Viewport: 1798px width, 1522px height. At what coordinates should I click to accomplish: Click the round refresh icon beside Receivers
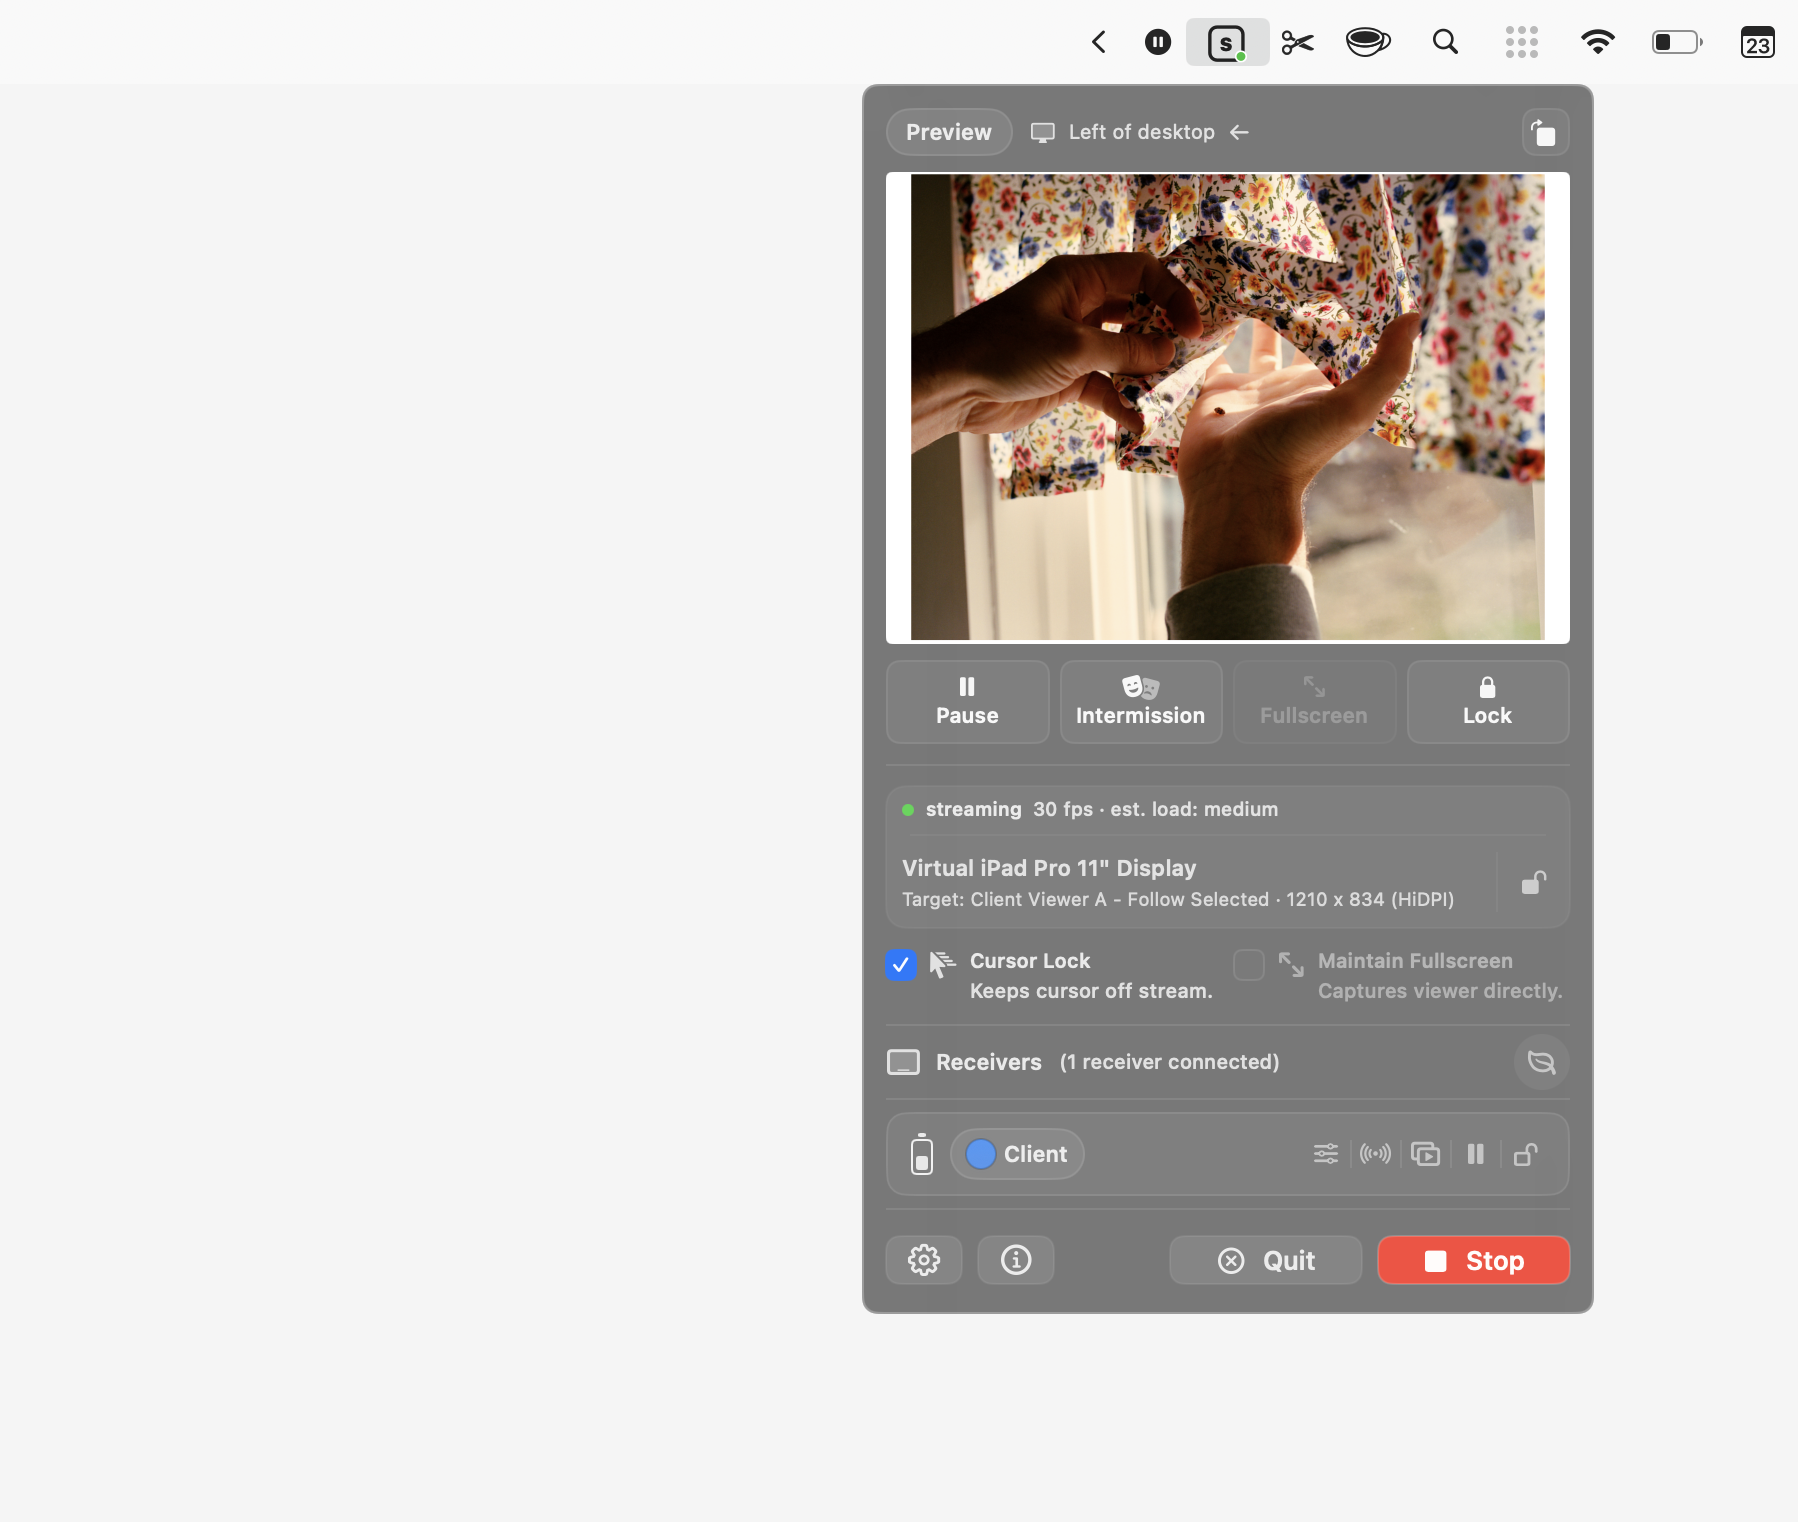[x=1541, y=1062]
